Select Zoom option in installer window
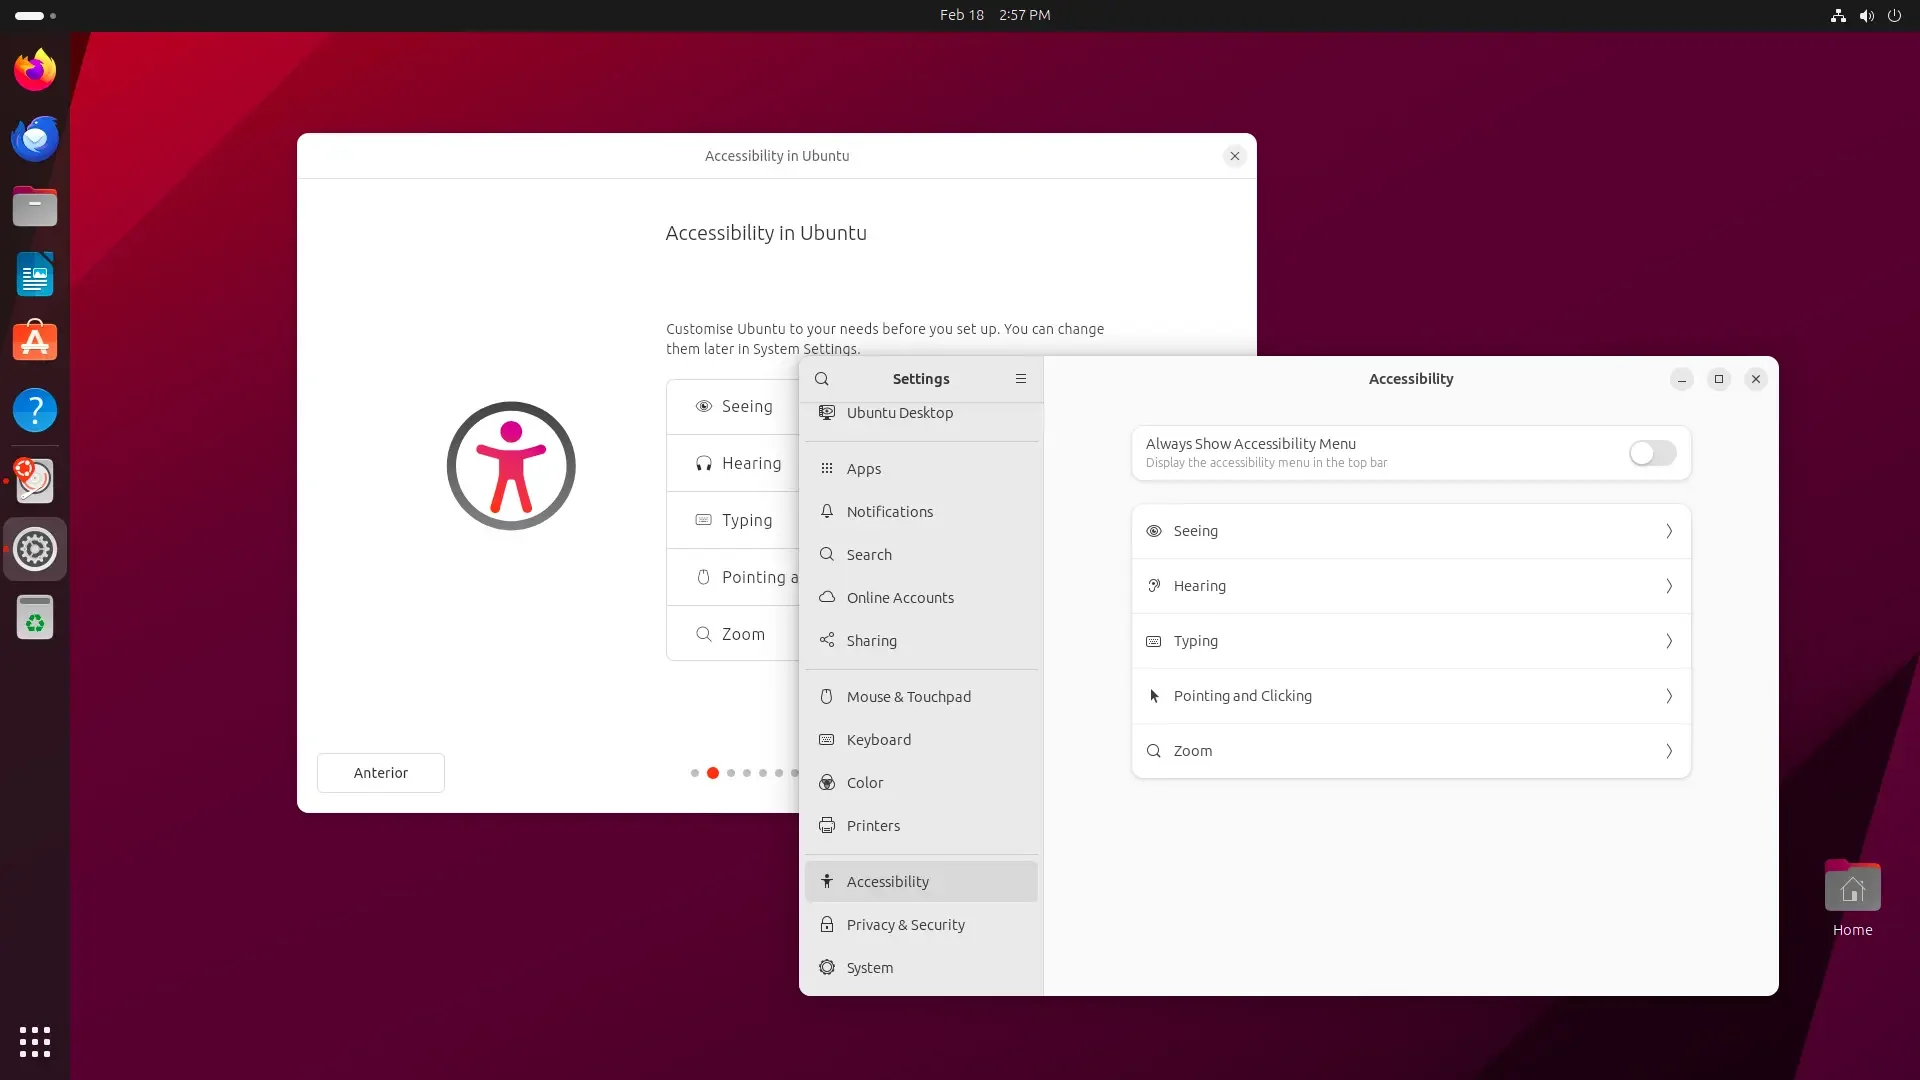This screenshot has height=1080, width=1920. tap(733, 634)
